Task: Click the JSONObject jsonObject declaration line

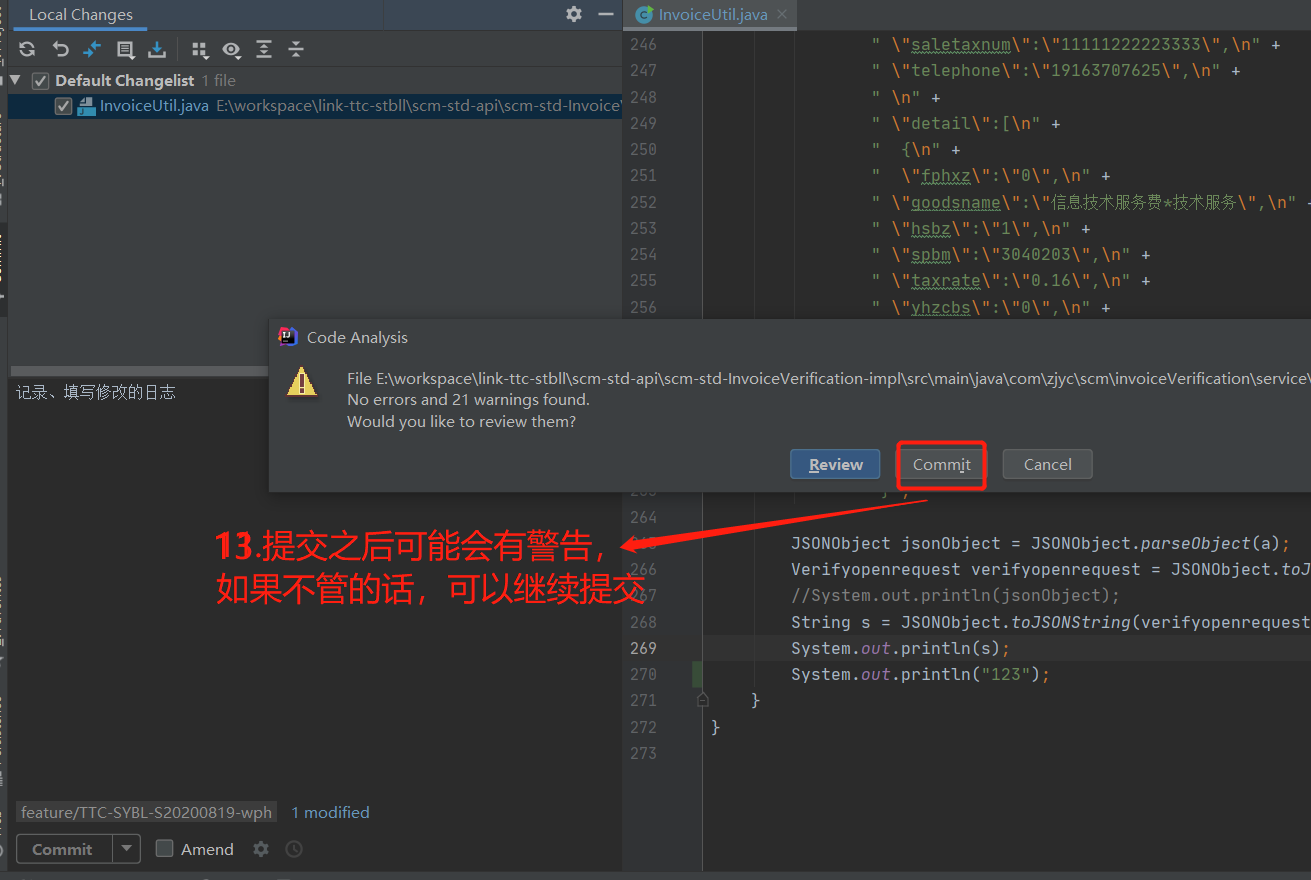Action: pos(1041,543)
